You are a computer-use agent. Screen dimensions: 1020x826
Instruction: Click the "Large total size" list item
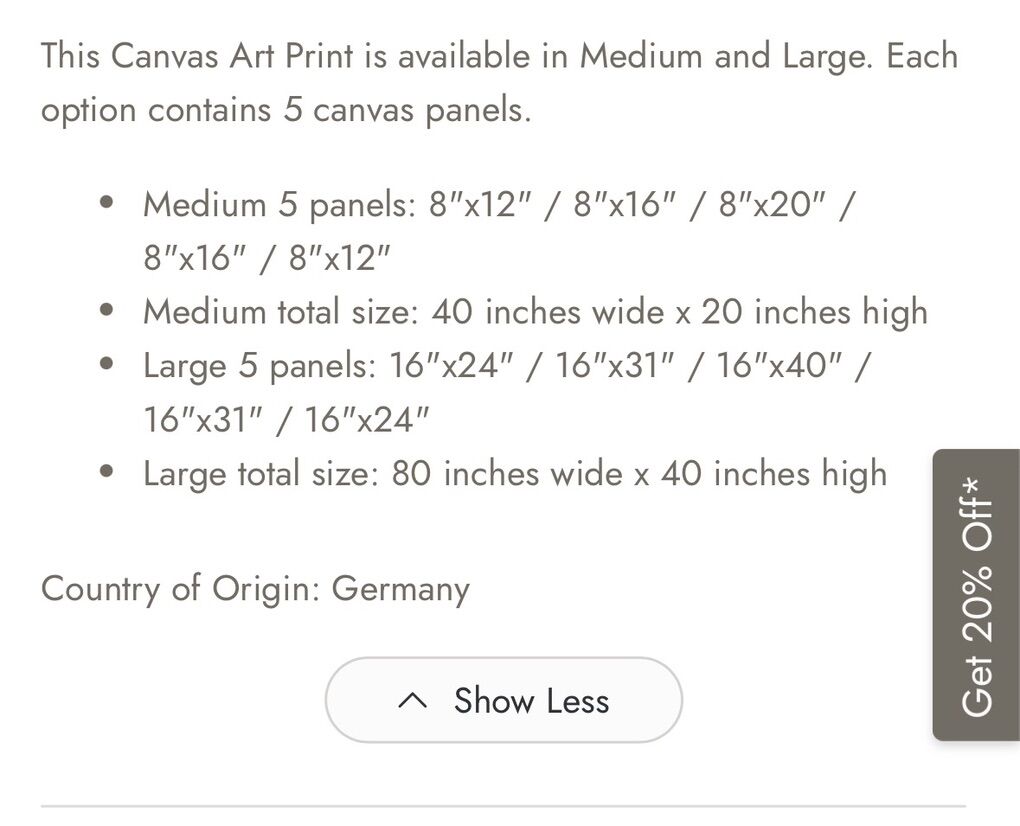click(x=514, y=473)
